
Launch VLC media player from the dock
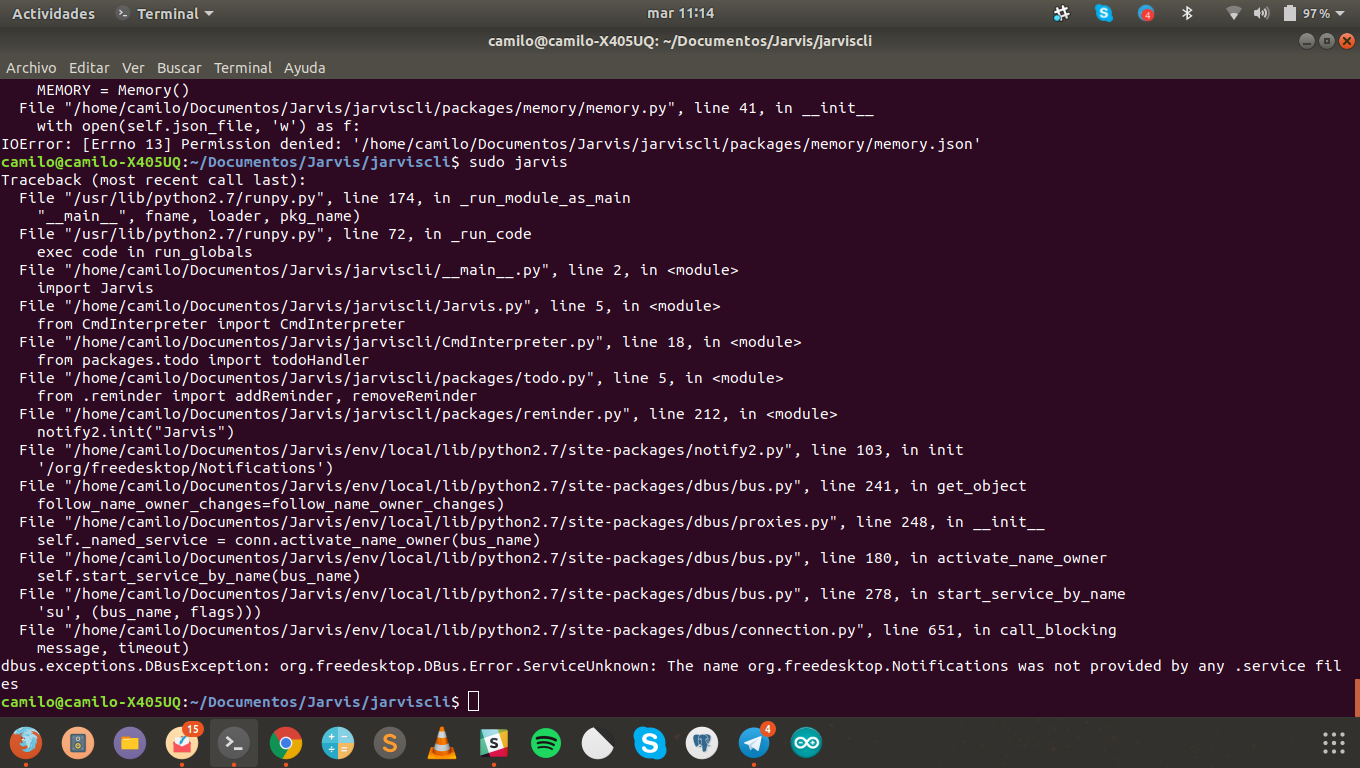point(441,743)
